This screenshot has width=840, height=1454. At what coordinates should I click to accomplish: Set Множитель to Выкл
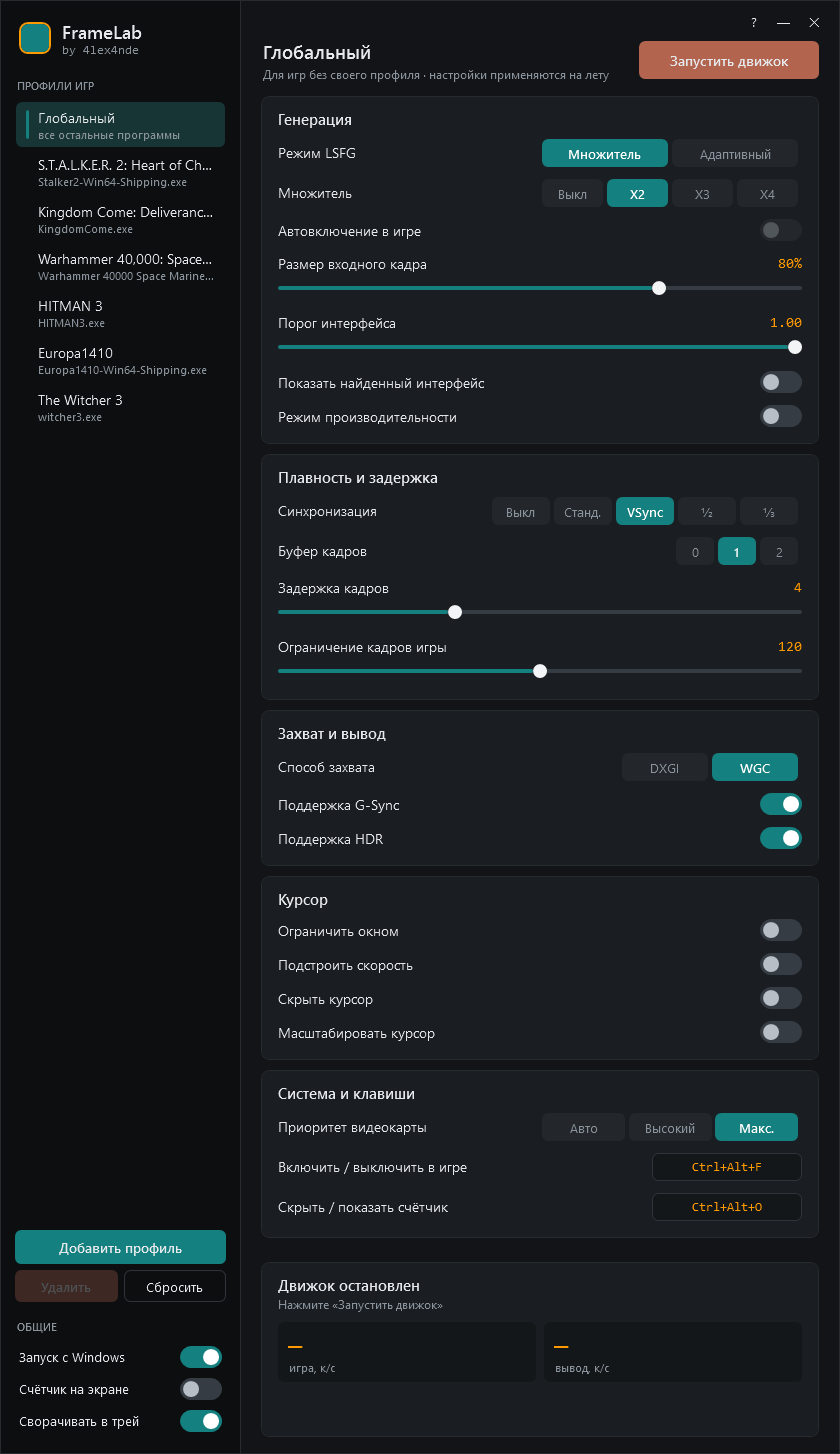572,194
